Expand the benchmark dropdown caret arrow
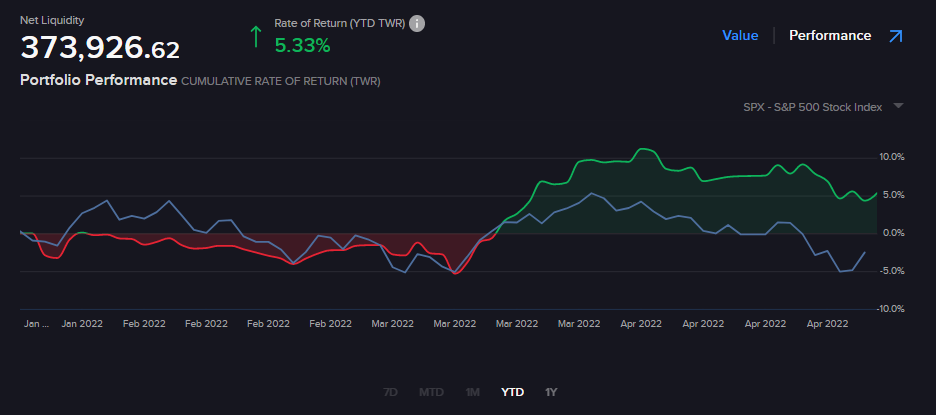Screen dimensions: 936x415 pos(898,106)
